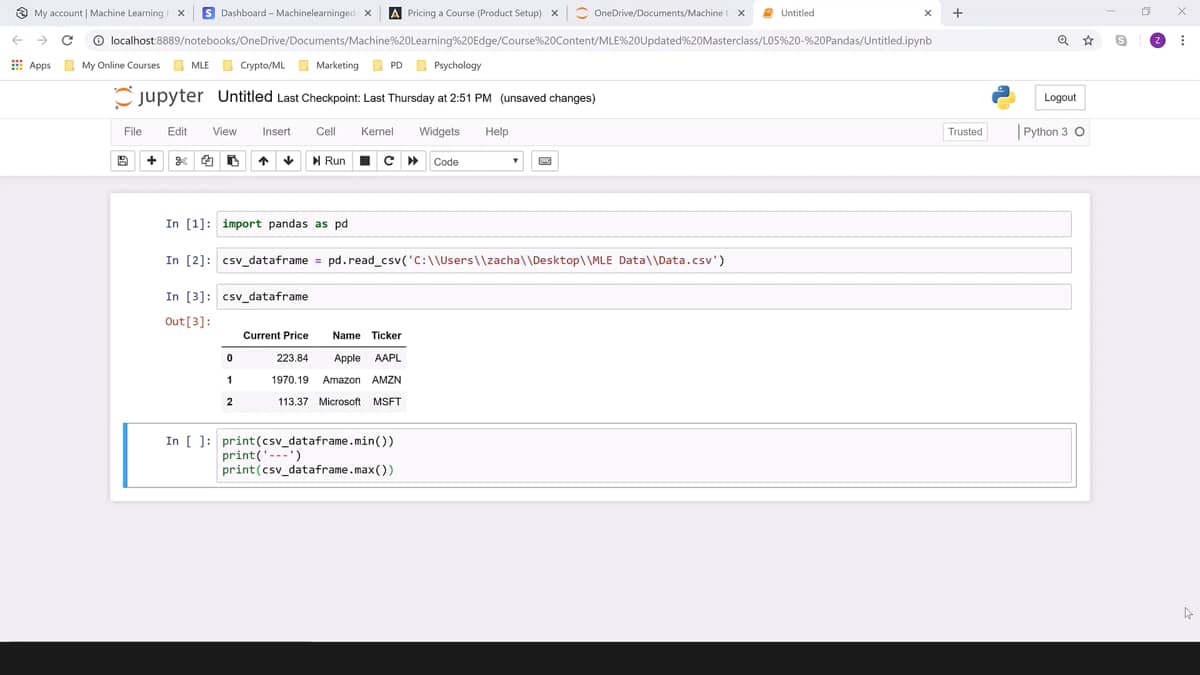1200x675 pixels.
Task: Click the pd.read_csv code cell
Action: point(644,260)
